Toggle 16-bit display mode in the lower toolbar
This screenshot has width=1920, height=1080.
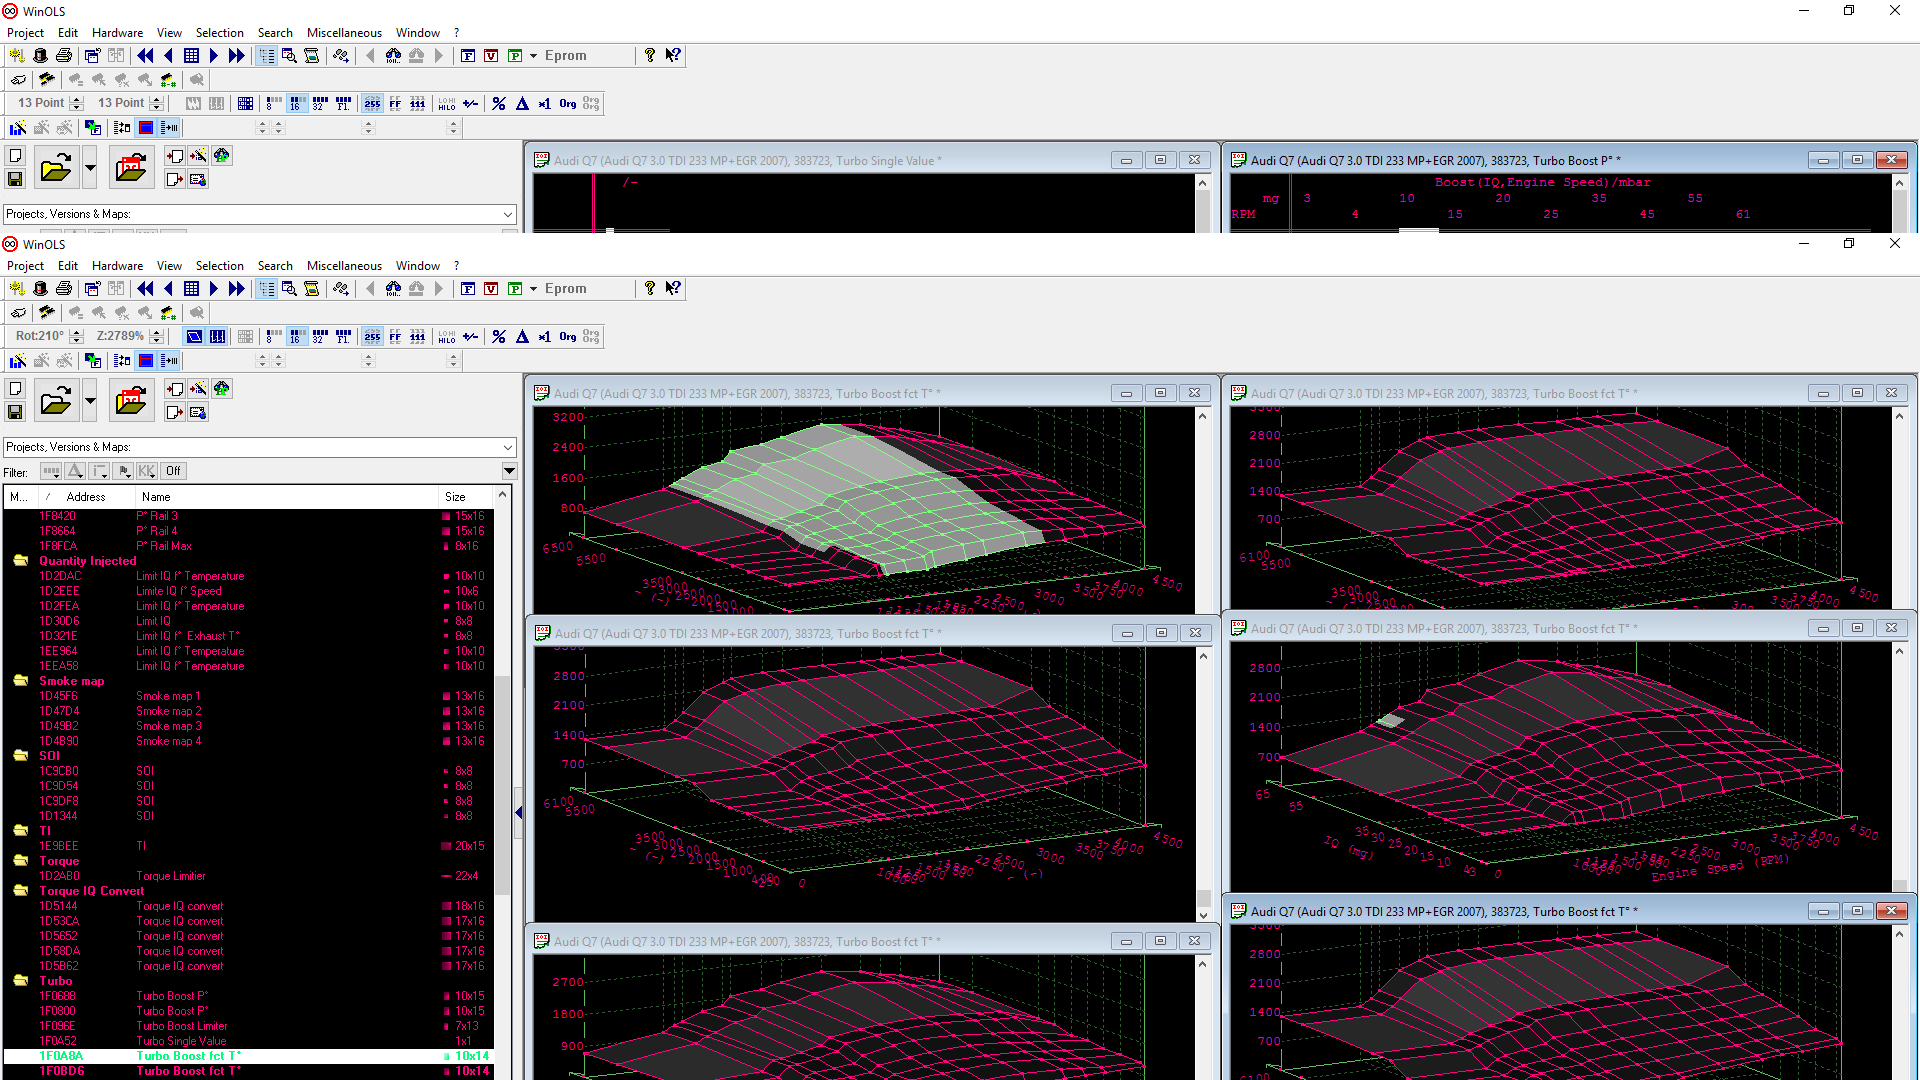[x=296, y=337]
